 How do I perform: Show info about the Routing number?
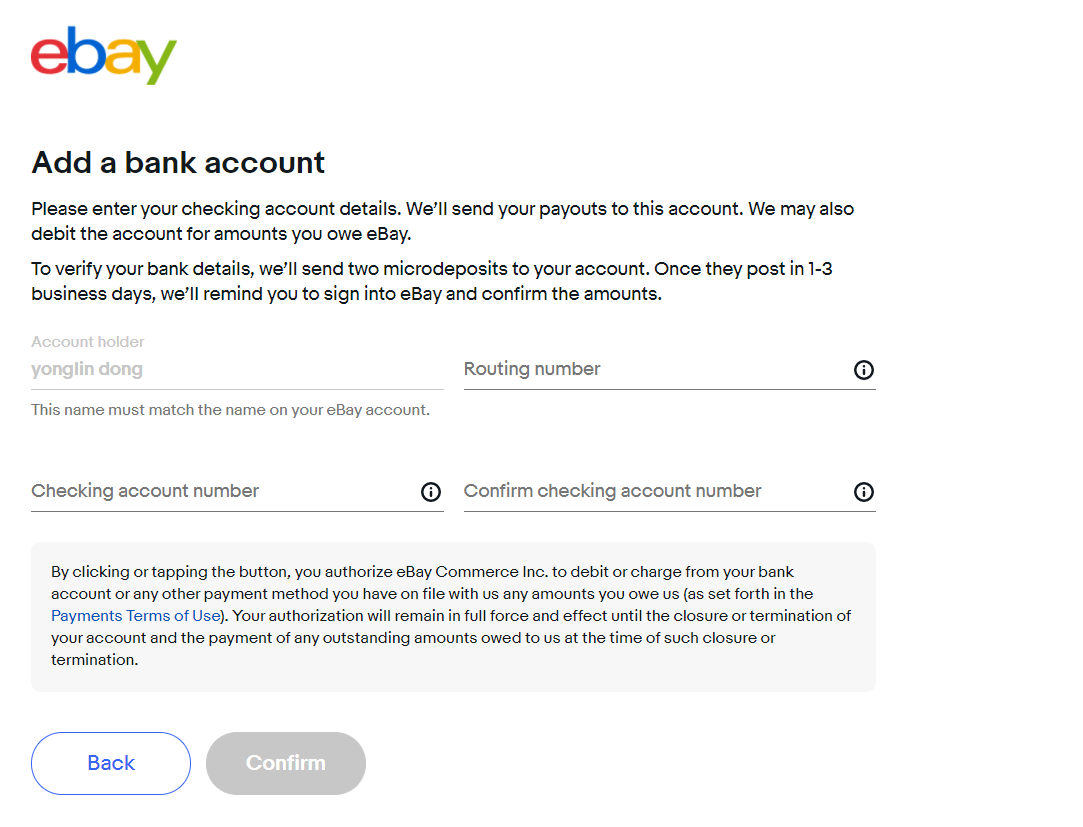(864, 370)
